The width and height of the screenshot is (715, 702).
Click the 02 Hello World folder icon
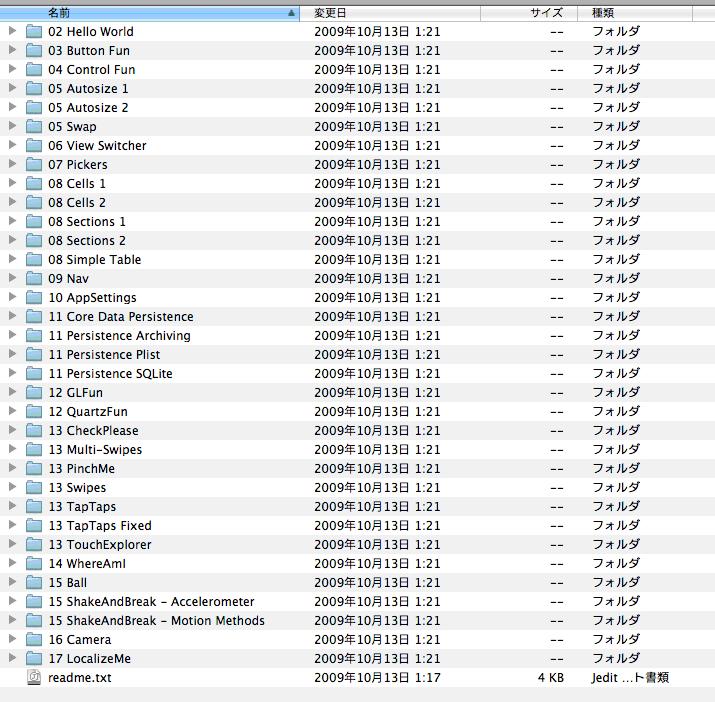(34, 31)
